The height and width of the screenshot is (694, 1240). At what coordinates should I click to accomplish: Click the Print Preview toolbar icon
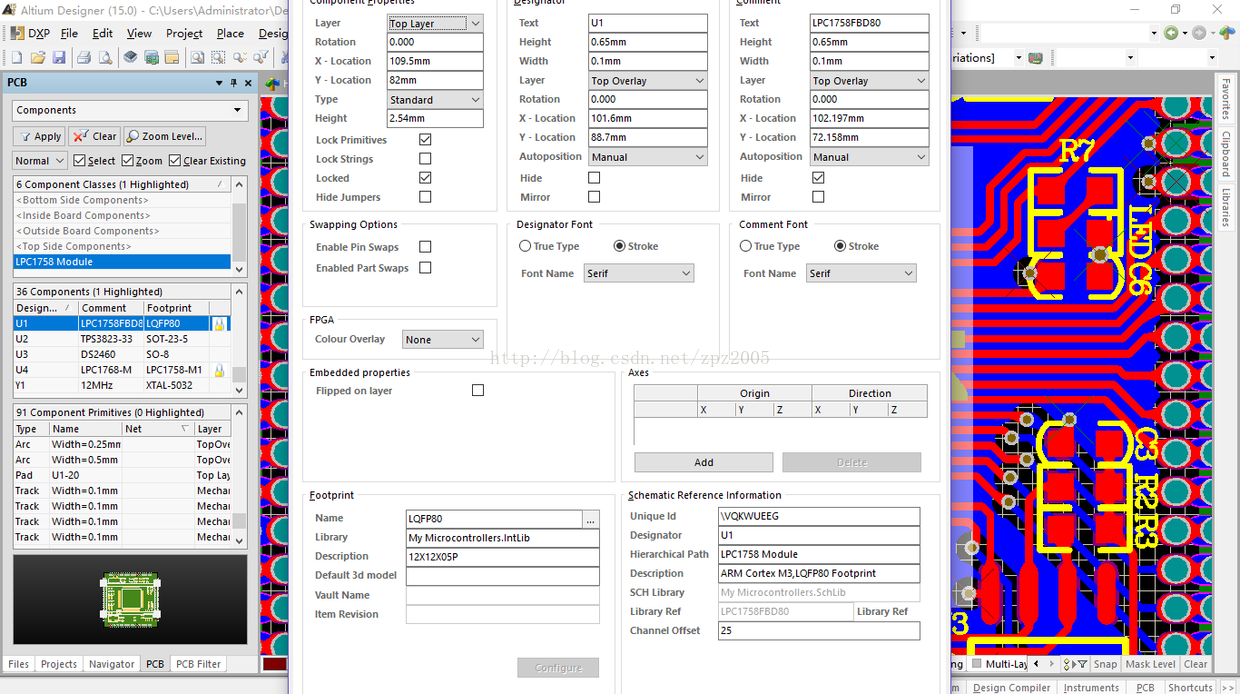[x=105, y=58]
